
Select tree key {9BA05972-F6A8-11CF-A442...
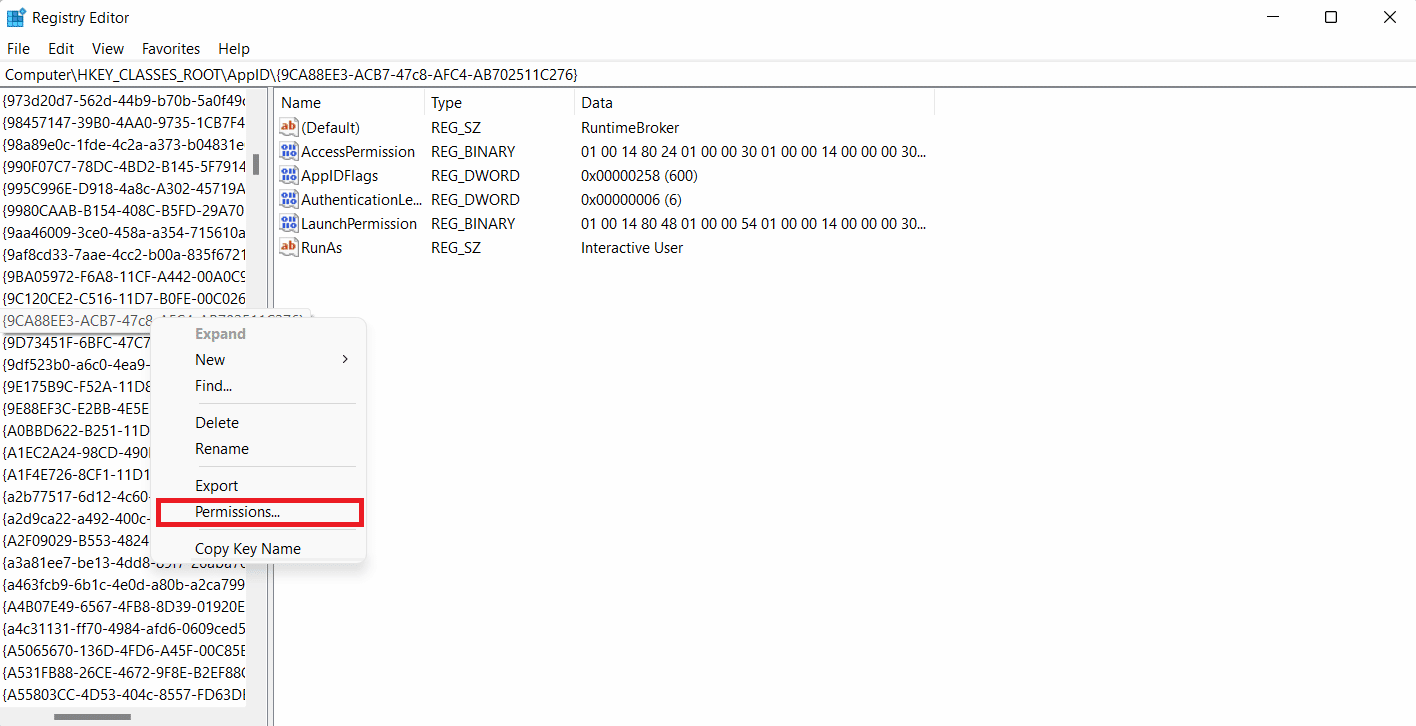(123, 276)
